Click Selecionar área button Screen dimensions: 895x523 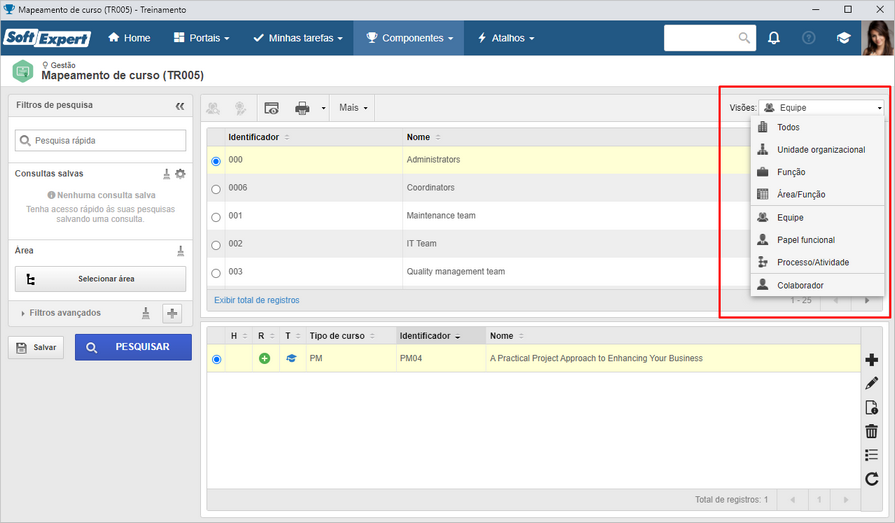tap(100, 279)
